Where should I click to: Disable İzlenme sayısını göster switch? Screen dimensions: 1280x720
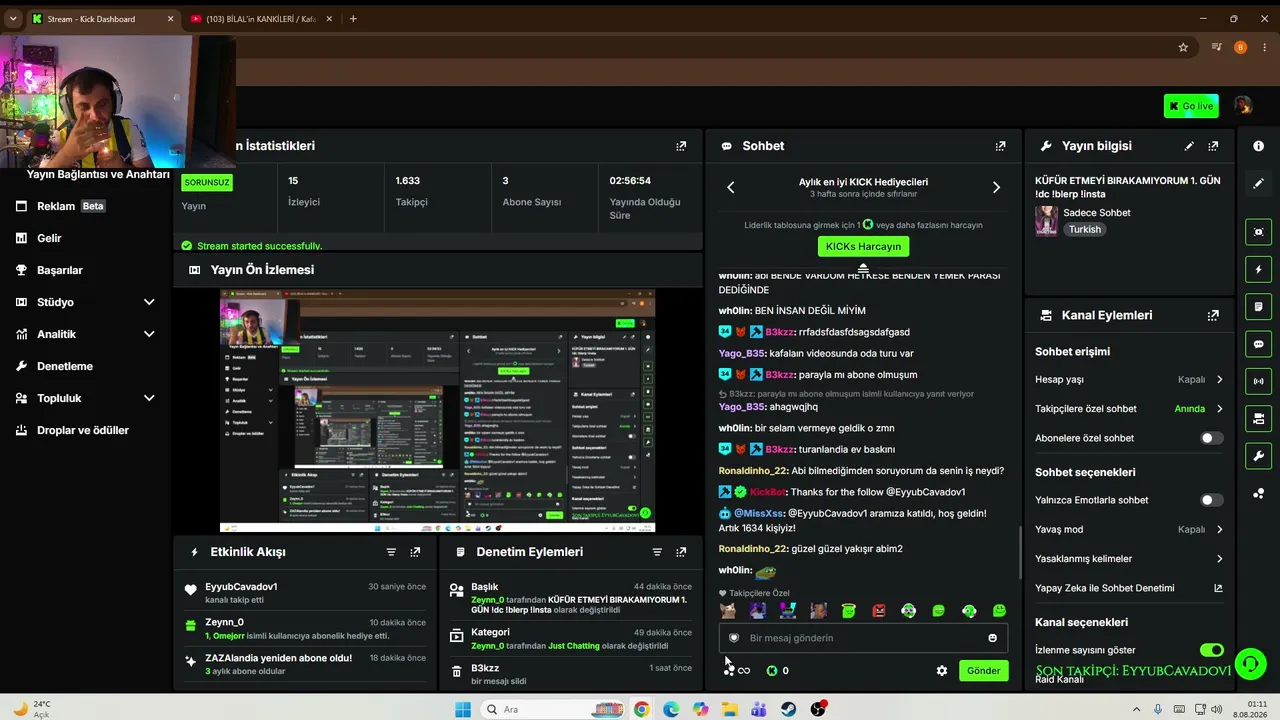[x=1211, y=650]
